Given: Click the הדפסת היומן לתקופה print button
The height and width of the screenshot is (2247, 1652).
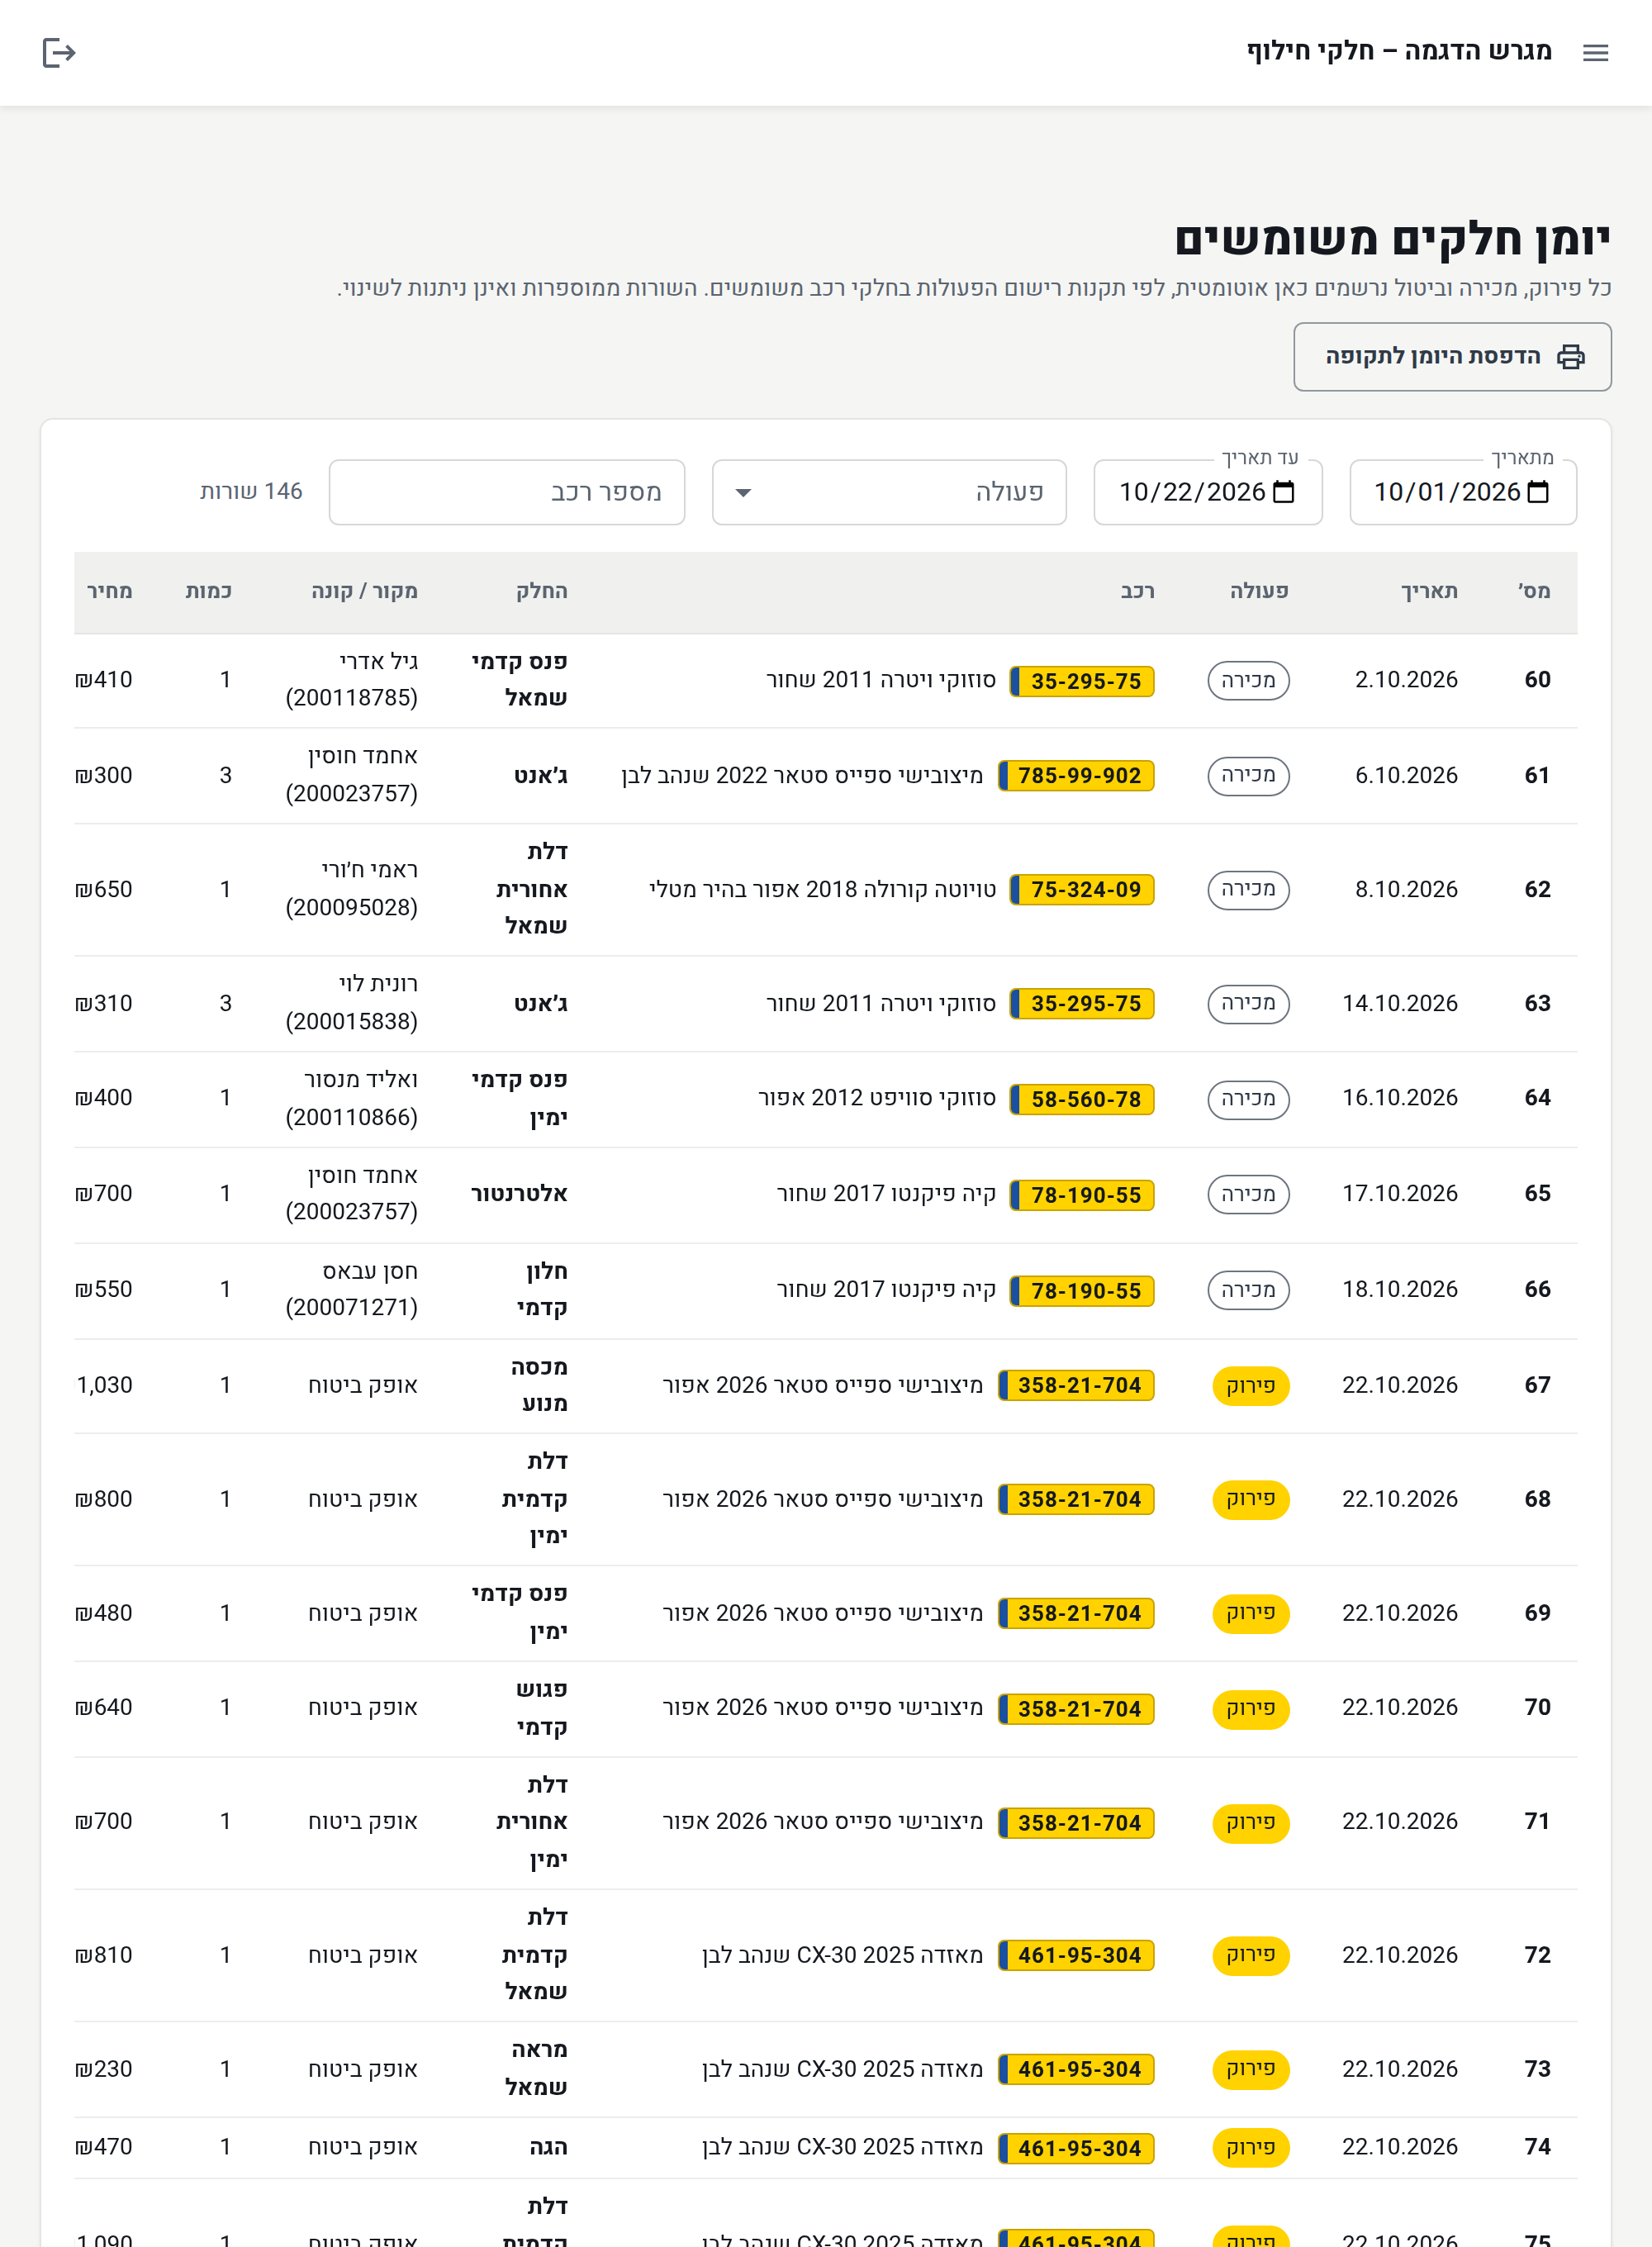Looking at the screenshot, I should 1452,357.
